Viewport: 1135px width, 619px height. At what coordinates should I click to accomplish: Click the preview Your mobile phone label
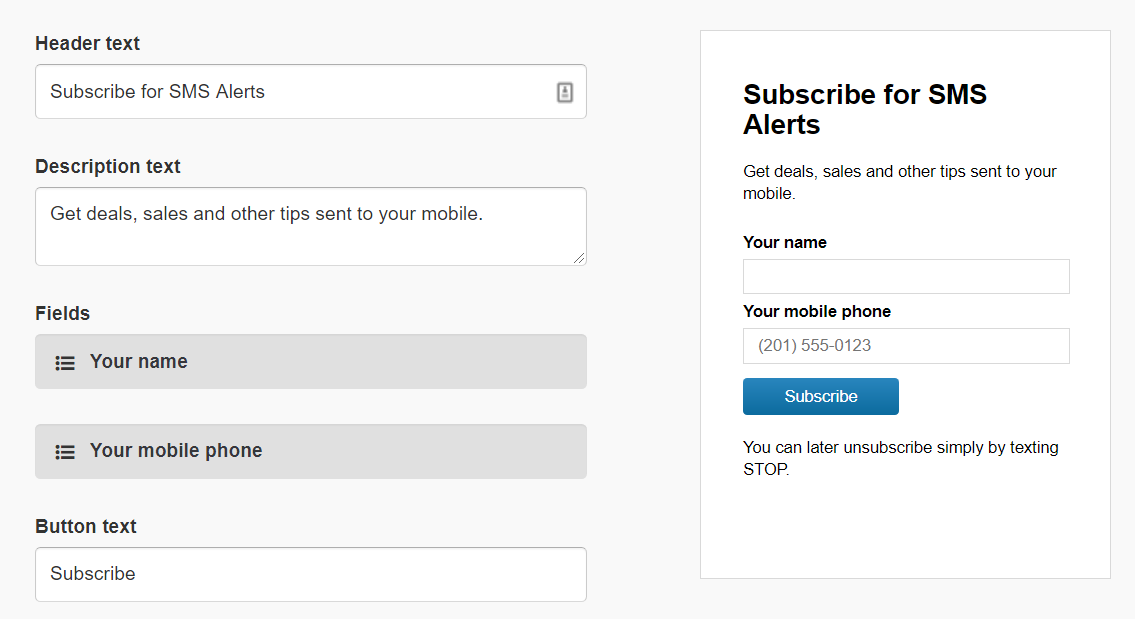(x=817, y=311)
